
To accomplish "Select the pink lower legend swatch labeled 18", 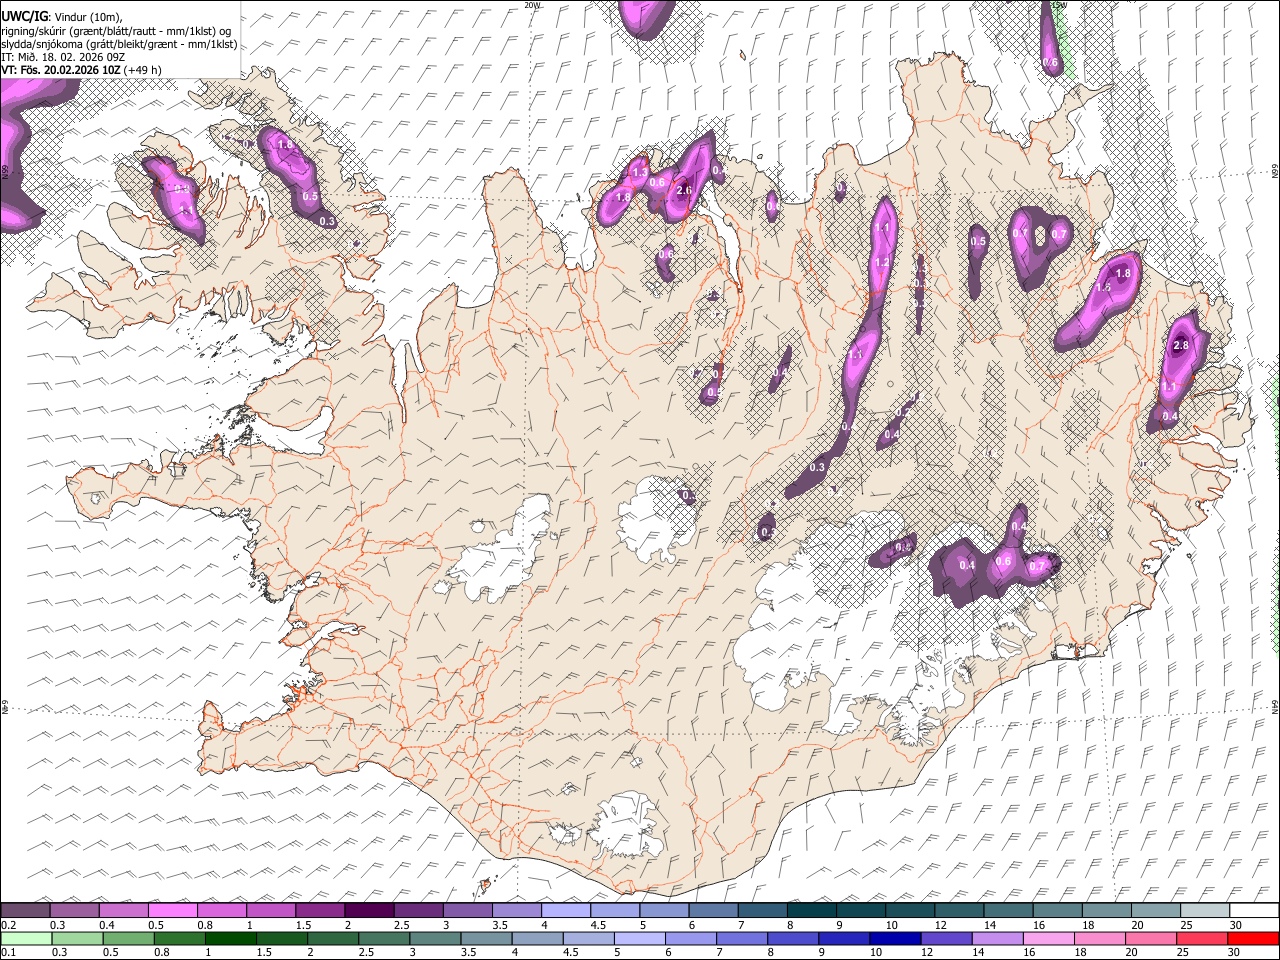I will click(1100, 938).
